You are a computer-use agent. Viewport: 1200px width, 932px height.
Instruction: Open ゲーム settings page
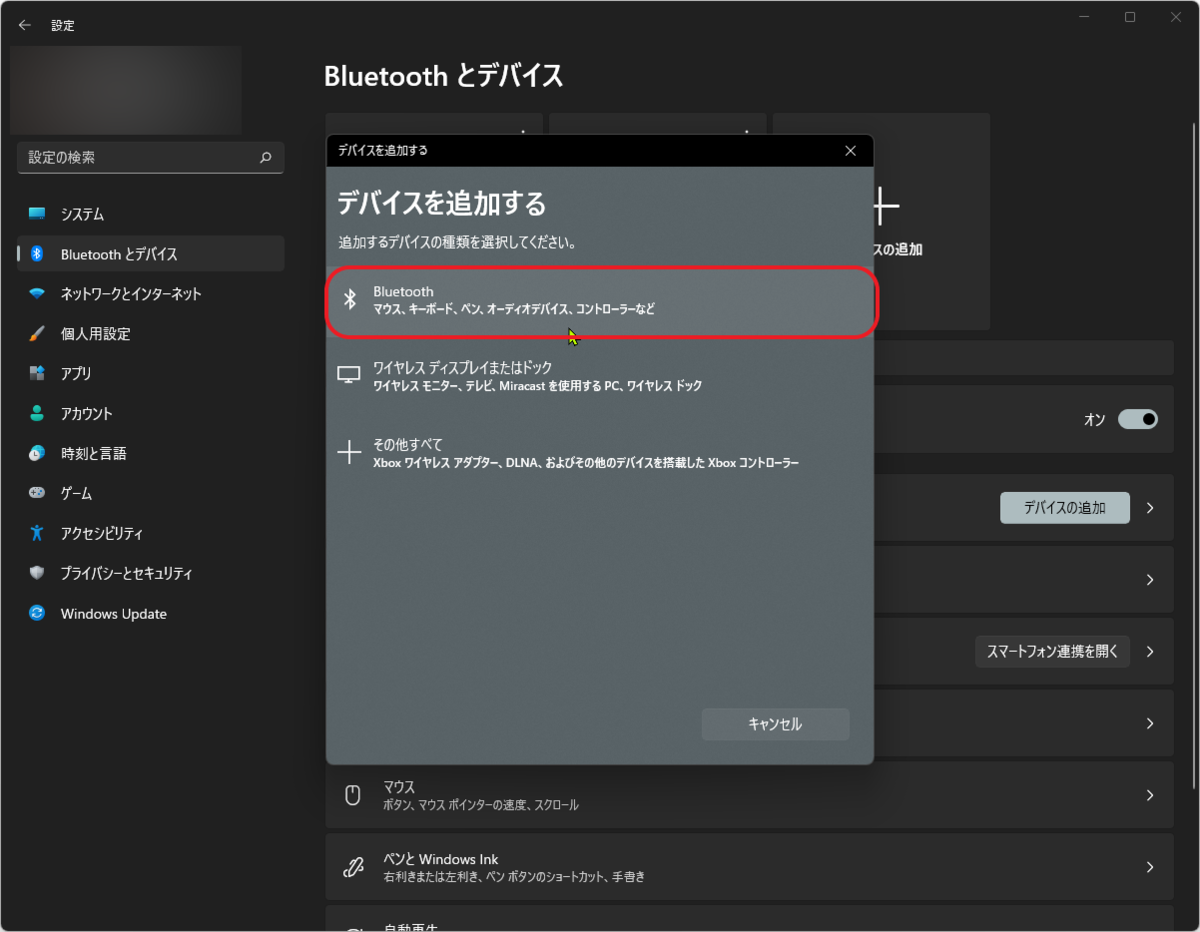tap(150, 494)
